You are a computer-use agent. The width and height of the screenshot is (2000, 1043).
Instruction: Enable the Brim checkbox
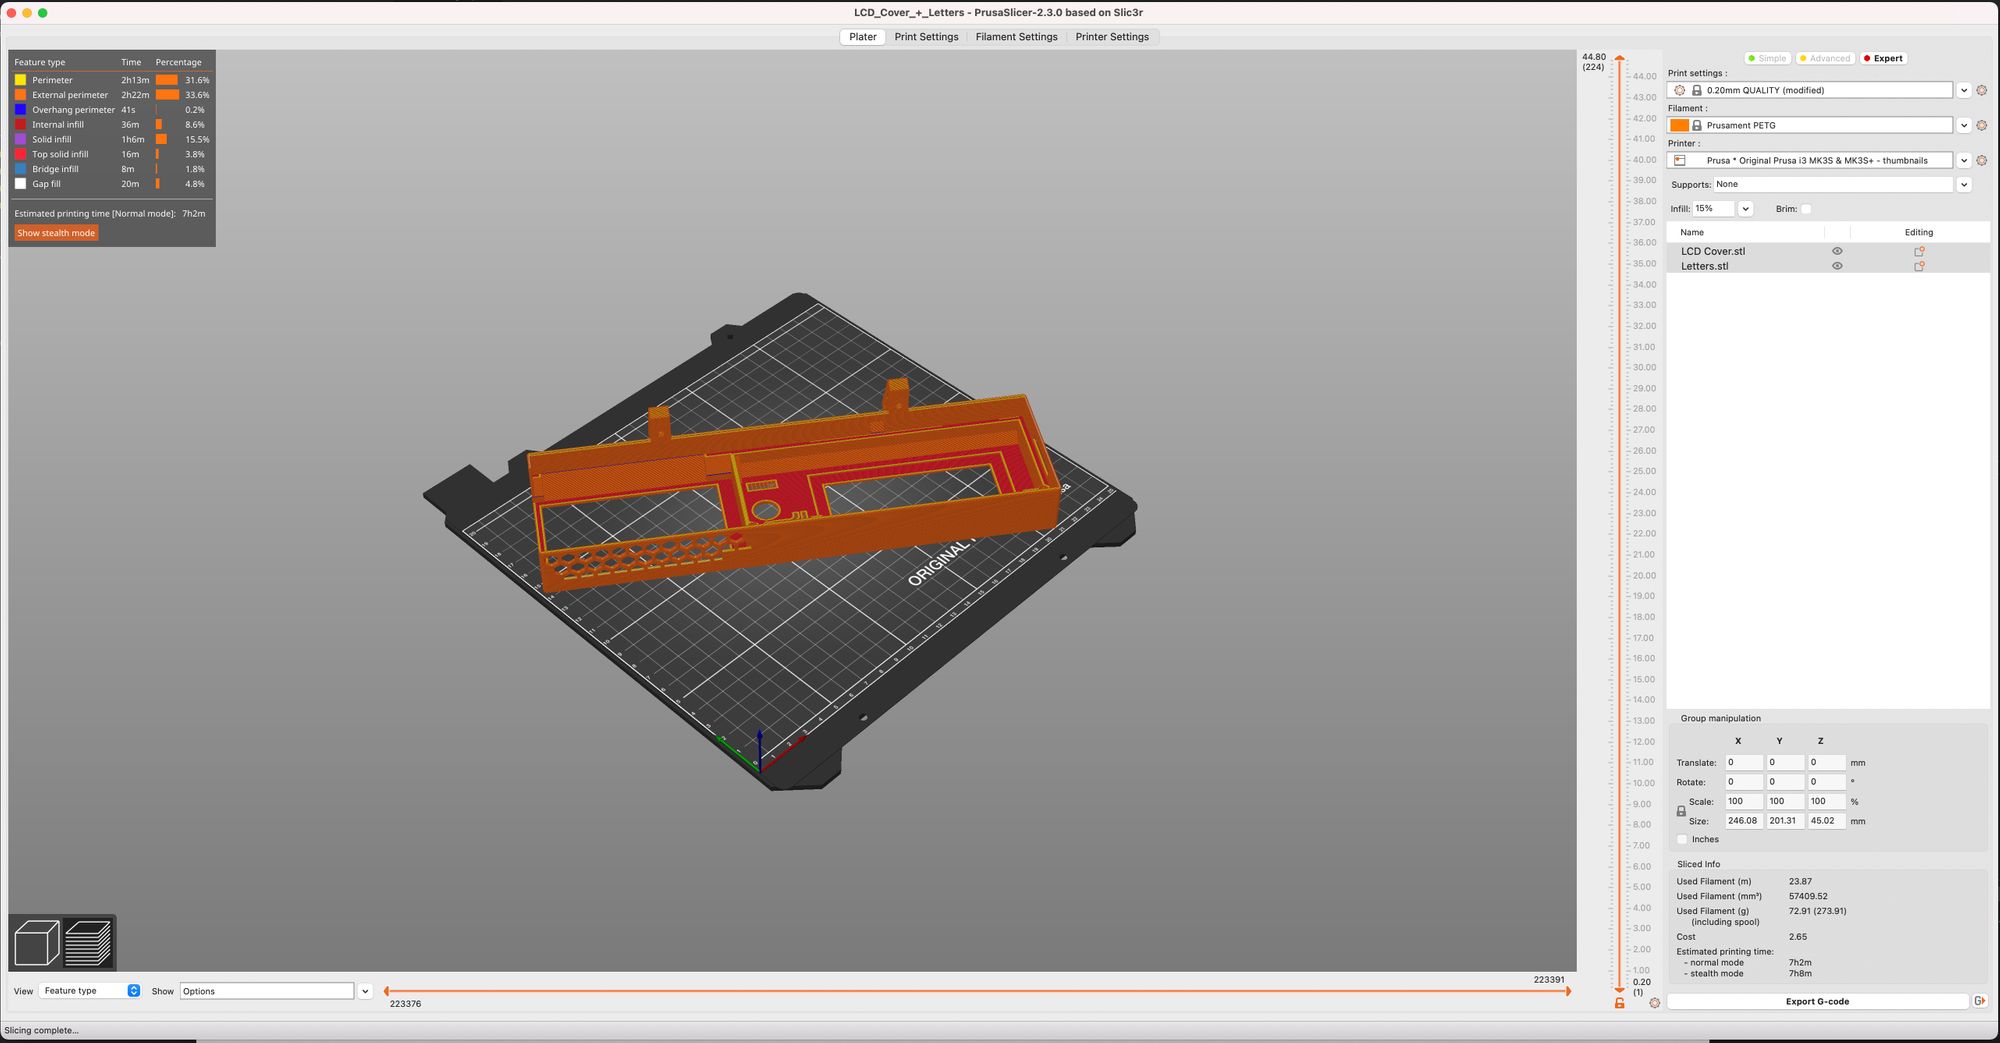pyautogui.click(x=1806, y=209)
